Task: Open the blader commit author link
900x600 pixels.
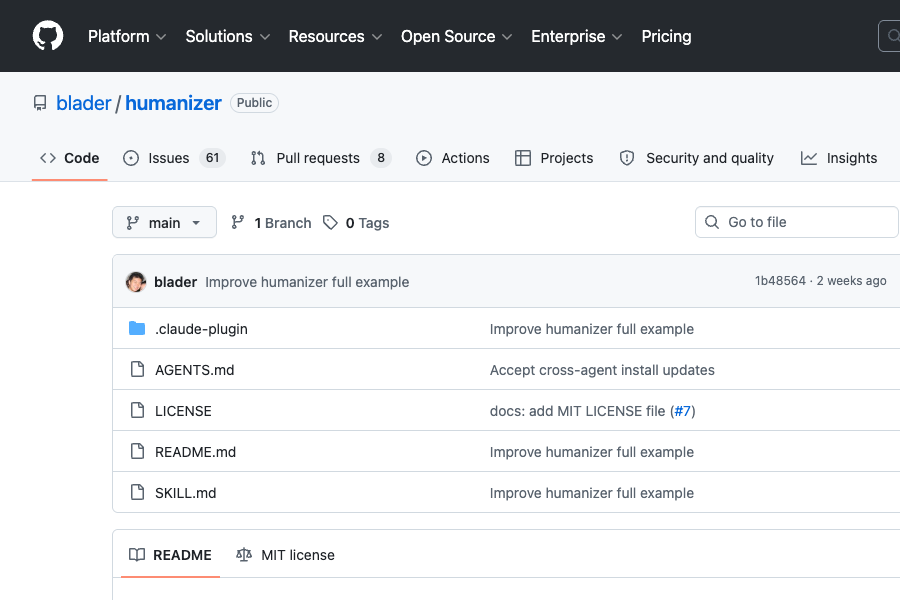Action: (x=176, y=282)
